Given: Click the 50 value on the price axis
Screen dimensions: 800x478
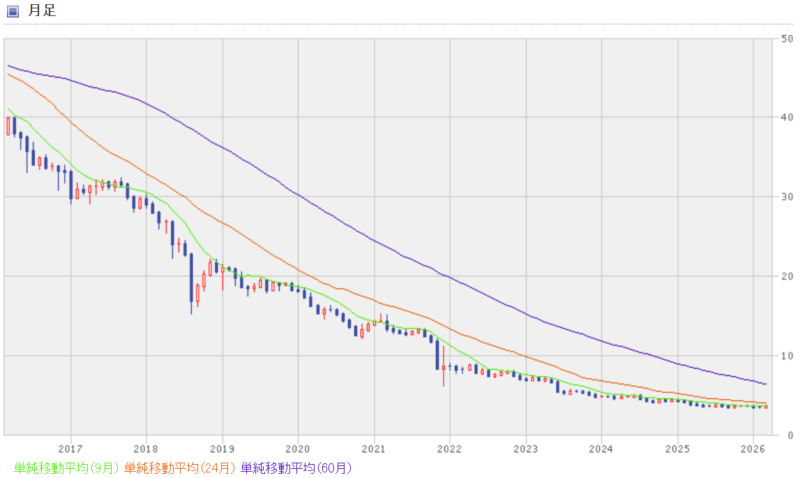Looking at the screenshot, I should click(788, 38).
